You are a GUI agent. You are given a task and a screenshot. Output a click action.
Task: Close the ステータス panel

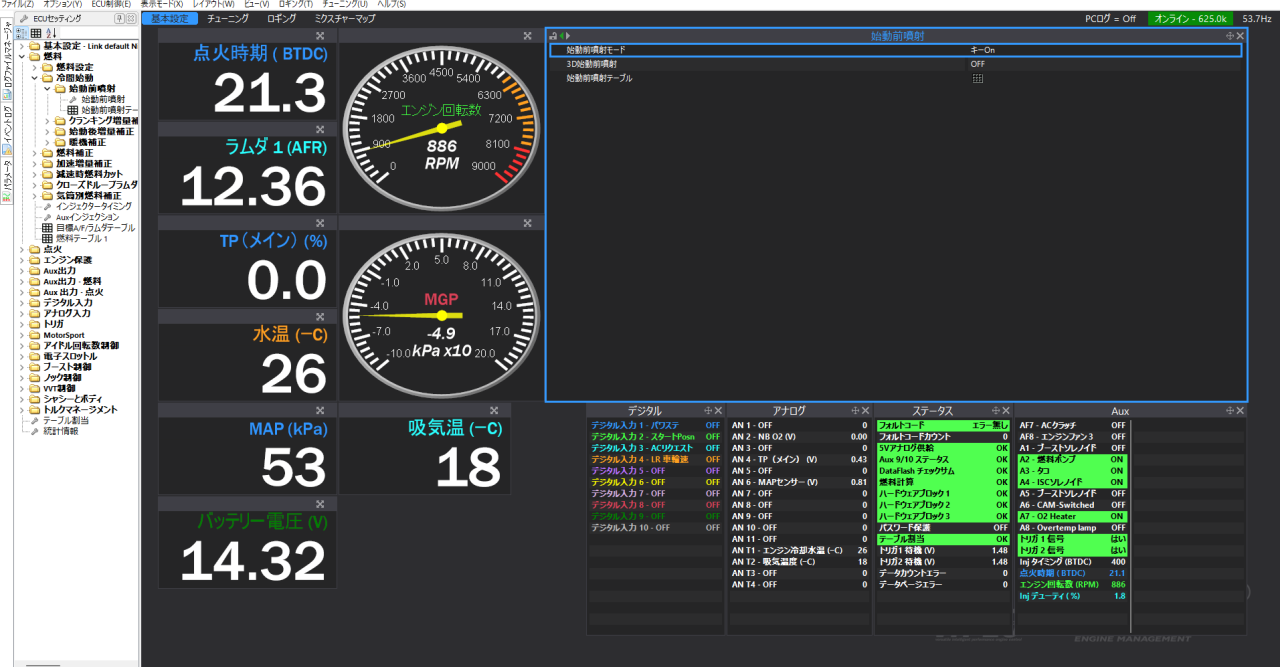pos(1005,411)
